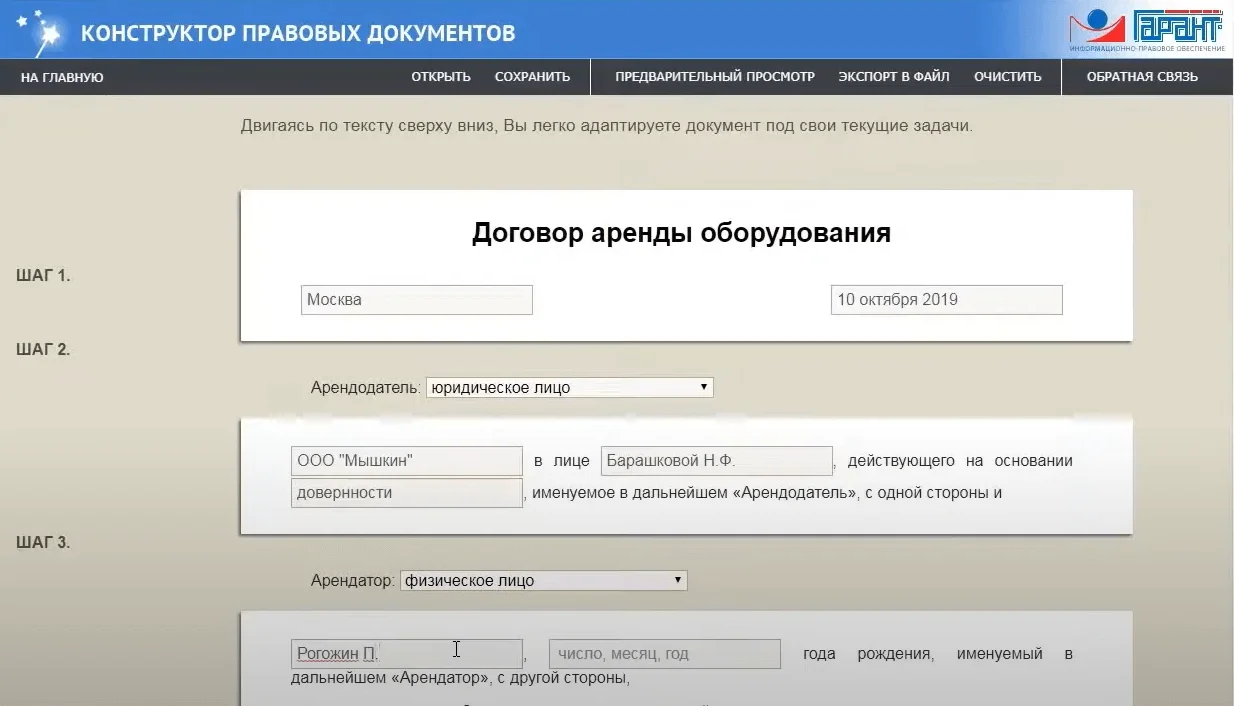Click the ШАГ 3. step label
This screenshot has height=706, width=1234.
click(43, 543)
